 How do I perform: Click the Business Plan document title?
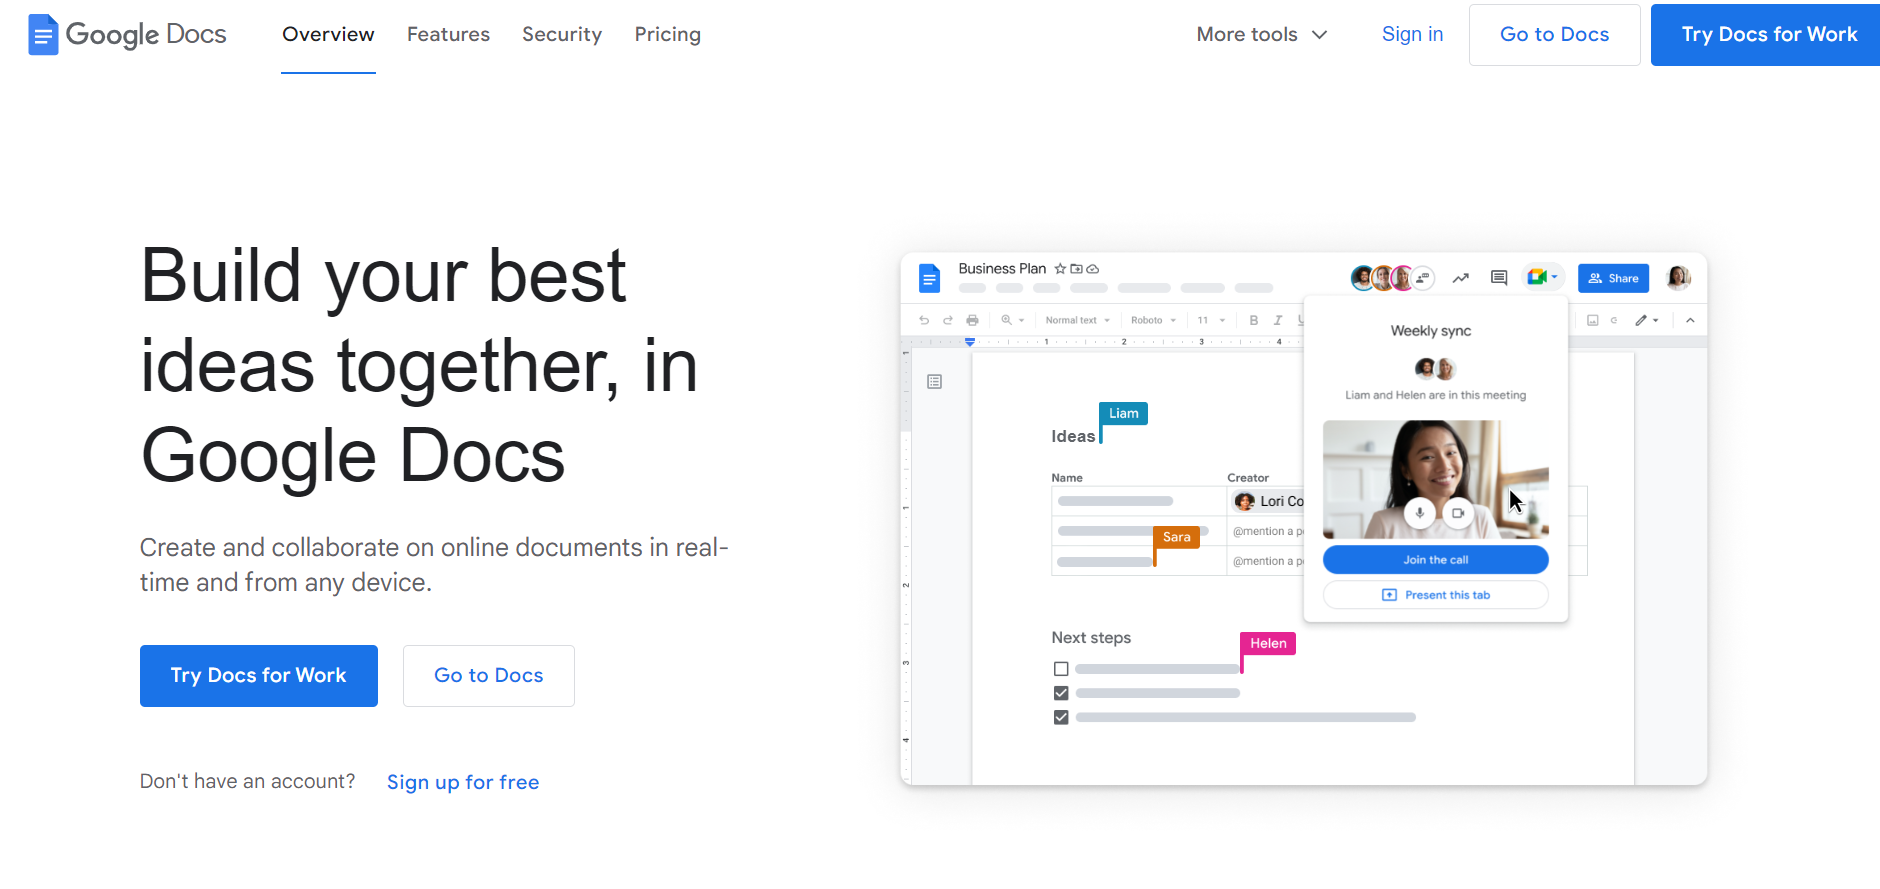[x=1002, y=269]
